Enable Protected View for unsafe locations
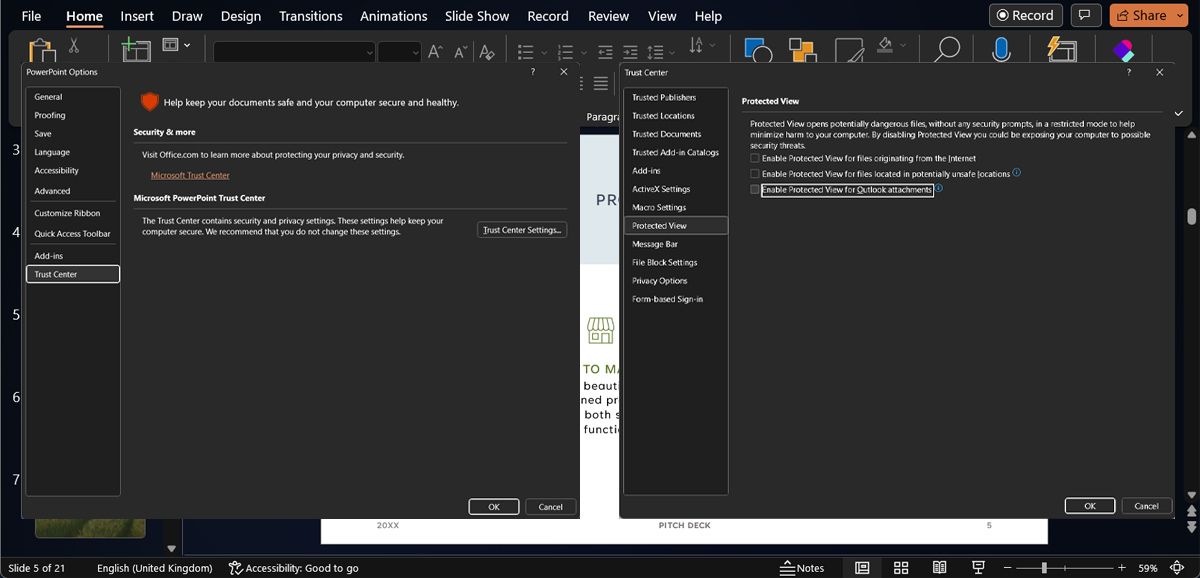Image resolution: width=1200 pixels, height=578 pixels. (x=756, y=174)
